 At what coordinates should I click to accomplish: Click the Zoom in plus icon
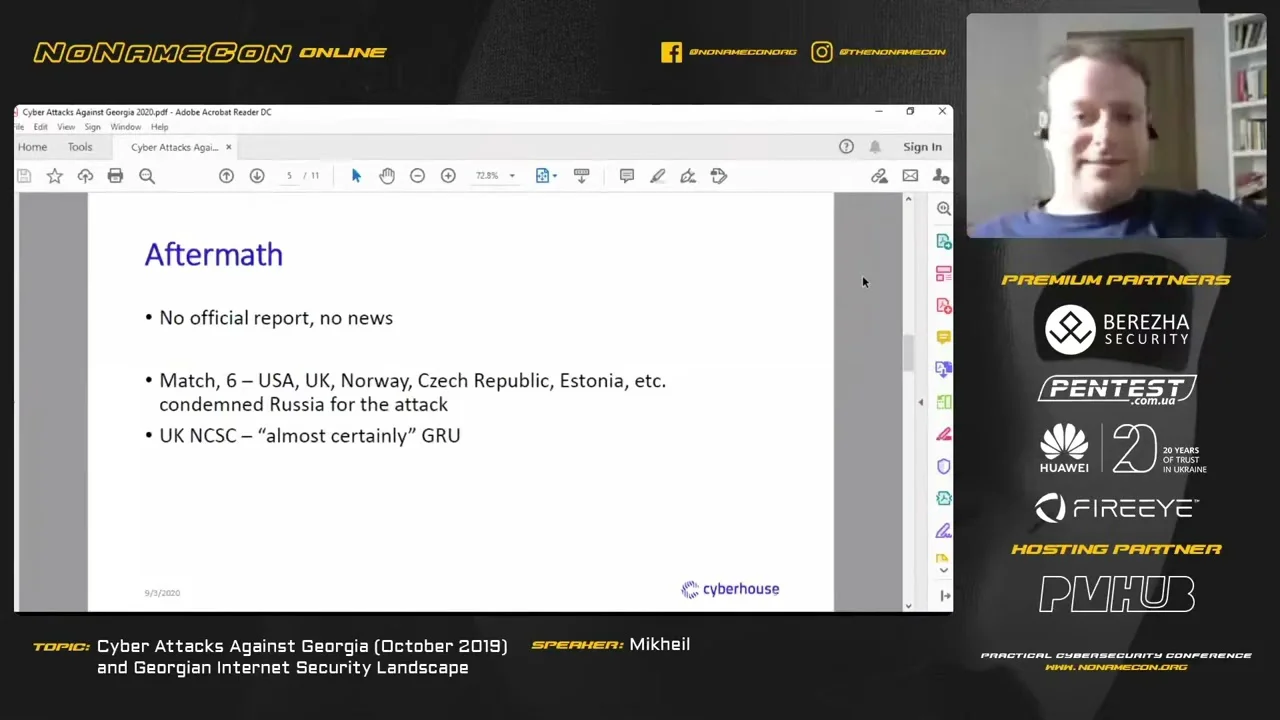(448, 176)
